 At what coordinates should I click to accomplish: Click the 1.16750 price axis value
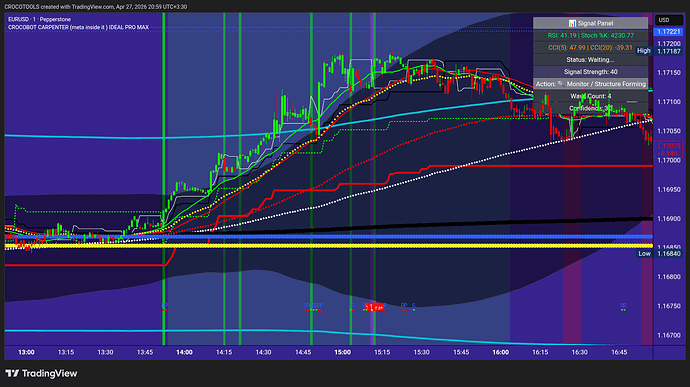coord(668,306)
